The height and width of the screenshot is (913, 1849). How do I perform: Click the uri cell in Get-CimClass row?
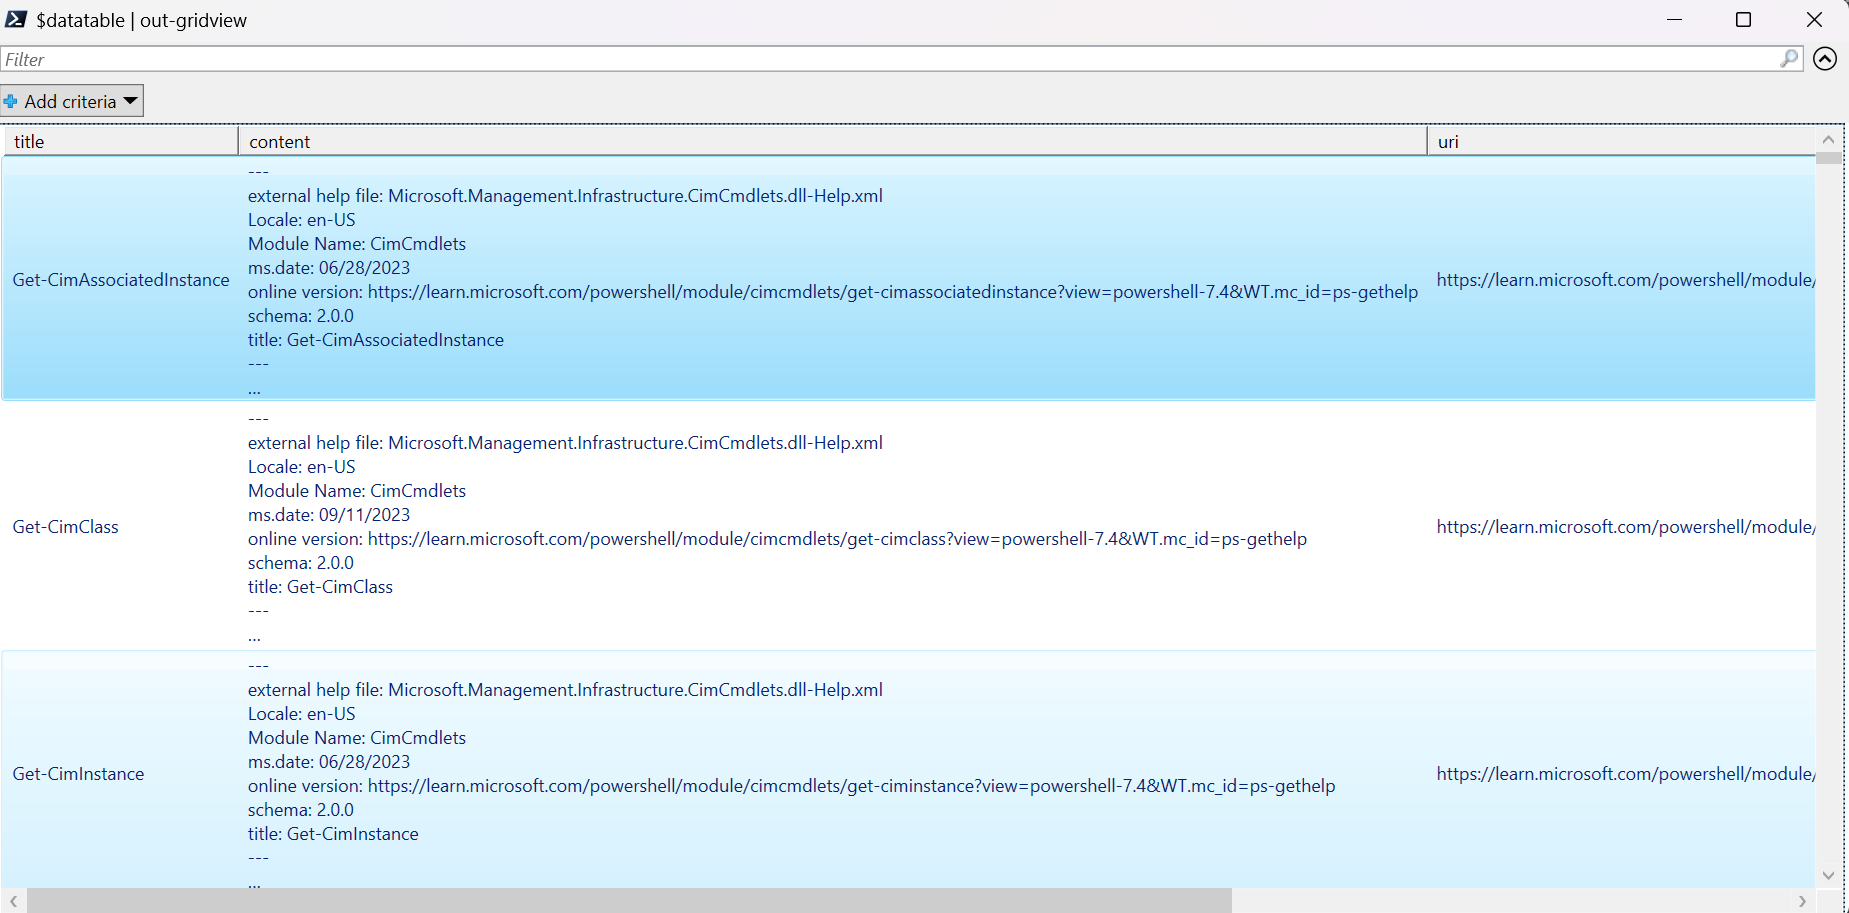click(1626, 527)
